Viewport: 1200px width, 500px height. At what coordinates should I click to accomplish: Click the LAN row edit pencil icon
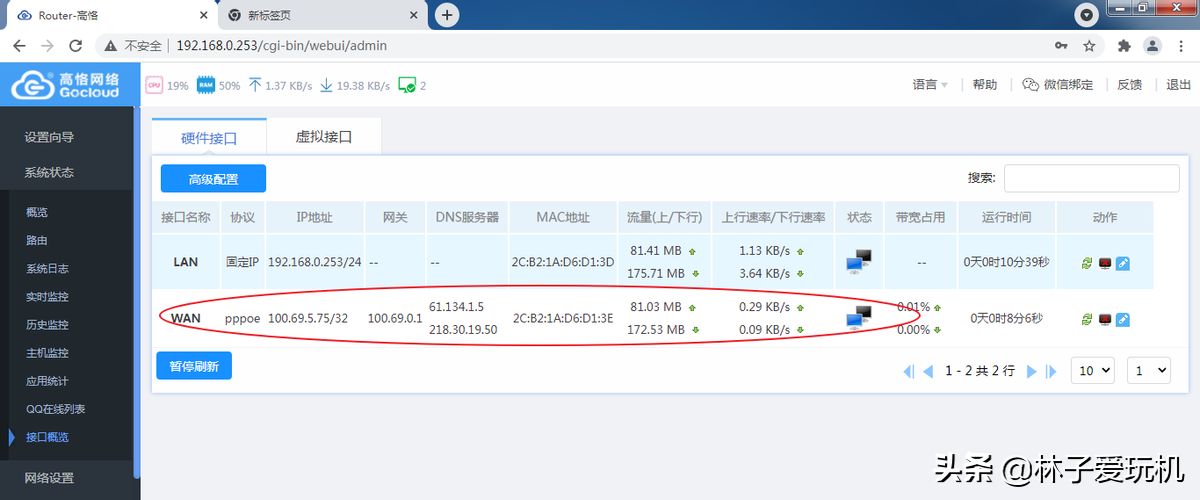pyautogui.click(x=1123, y=263)
